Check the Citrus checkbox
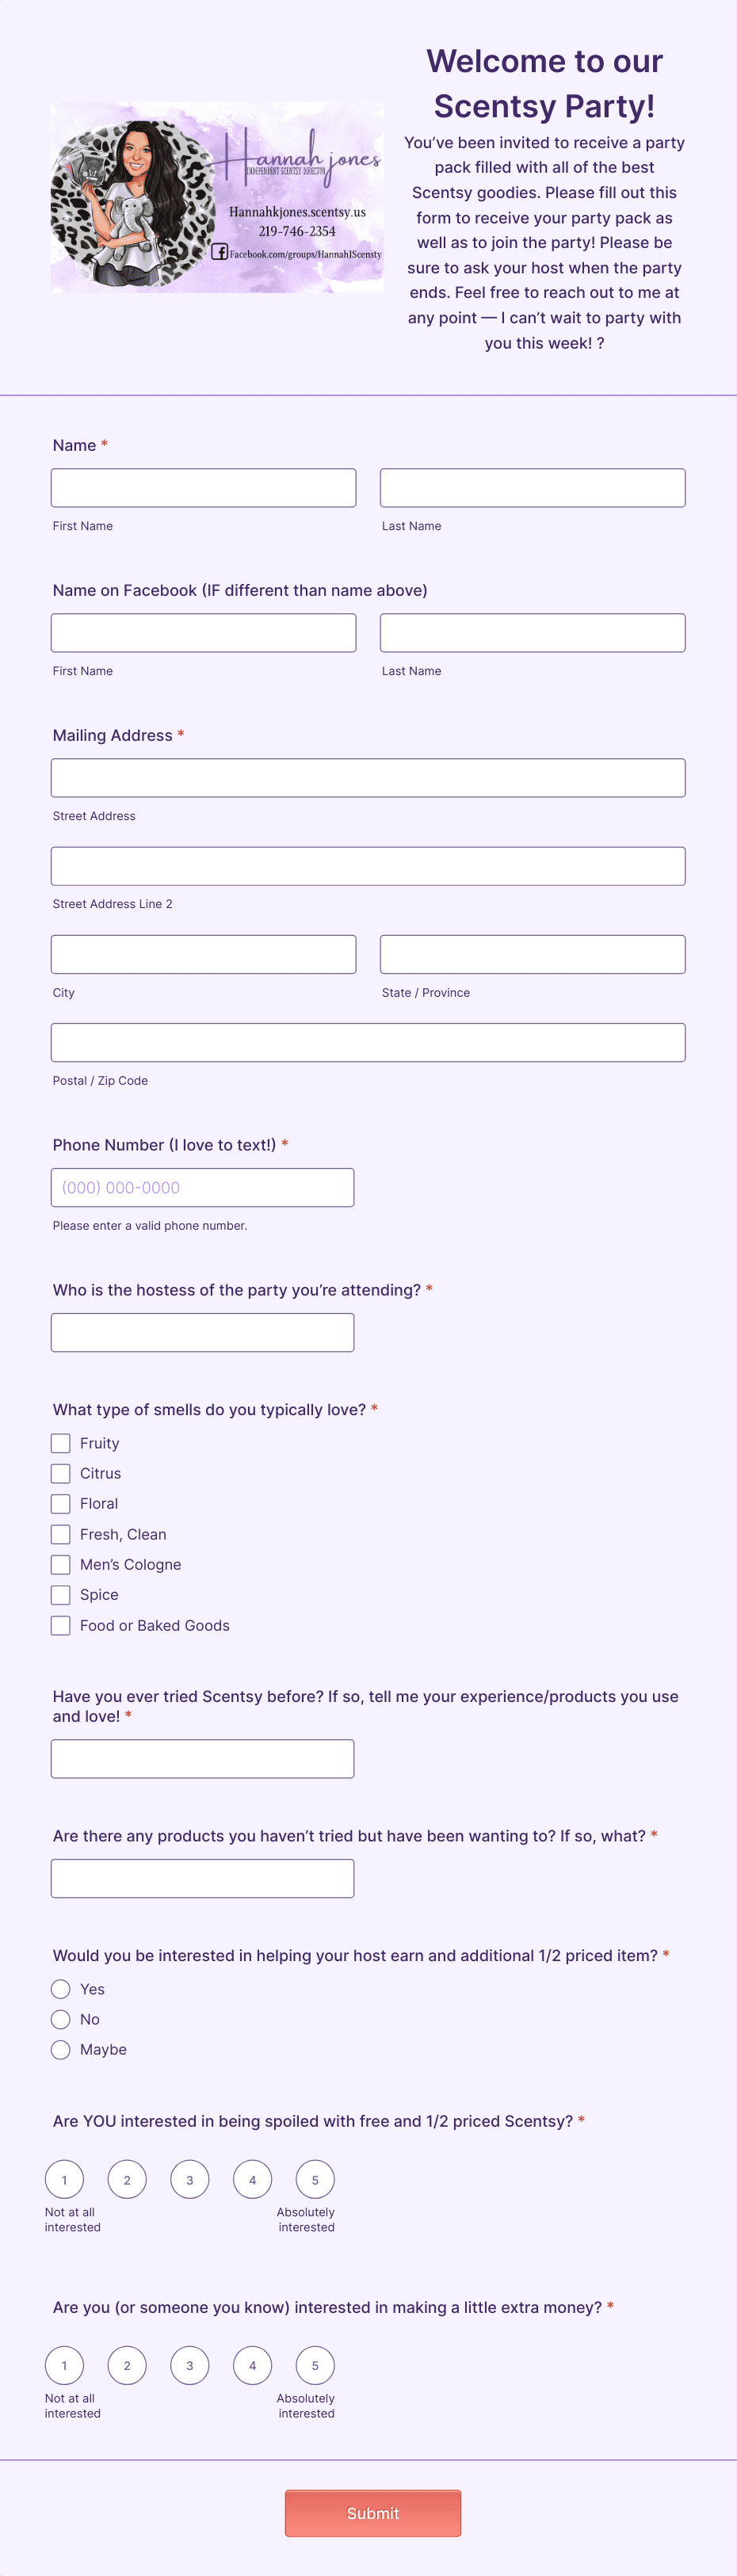 [x=60, y=1473]
